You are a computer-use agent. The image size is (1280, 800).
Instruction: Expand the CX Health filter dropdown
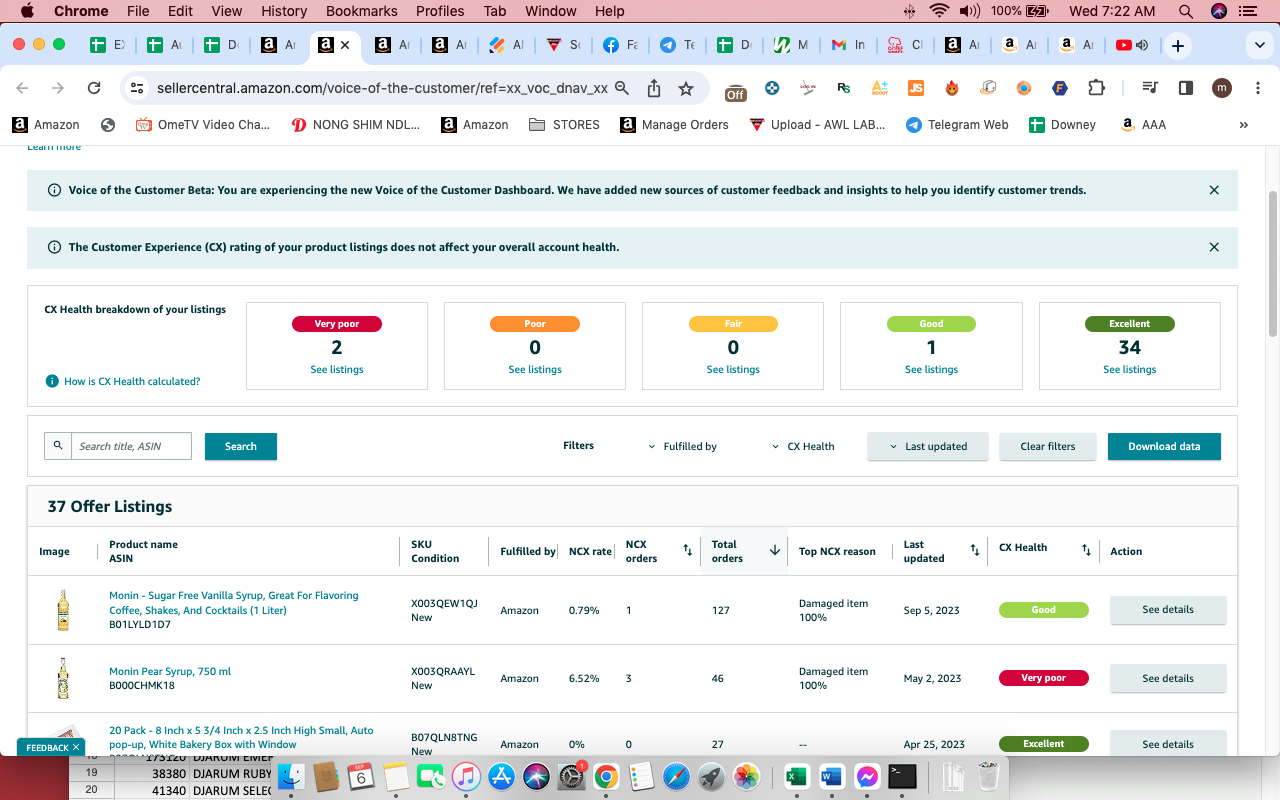[804, 446]
